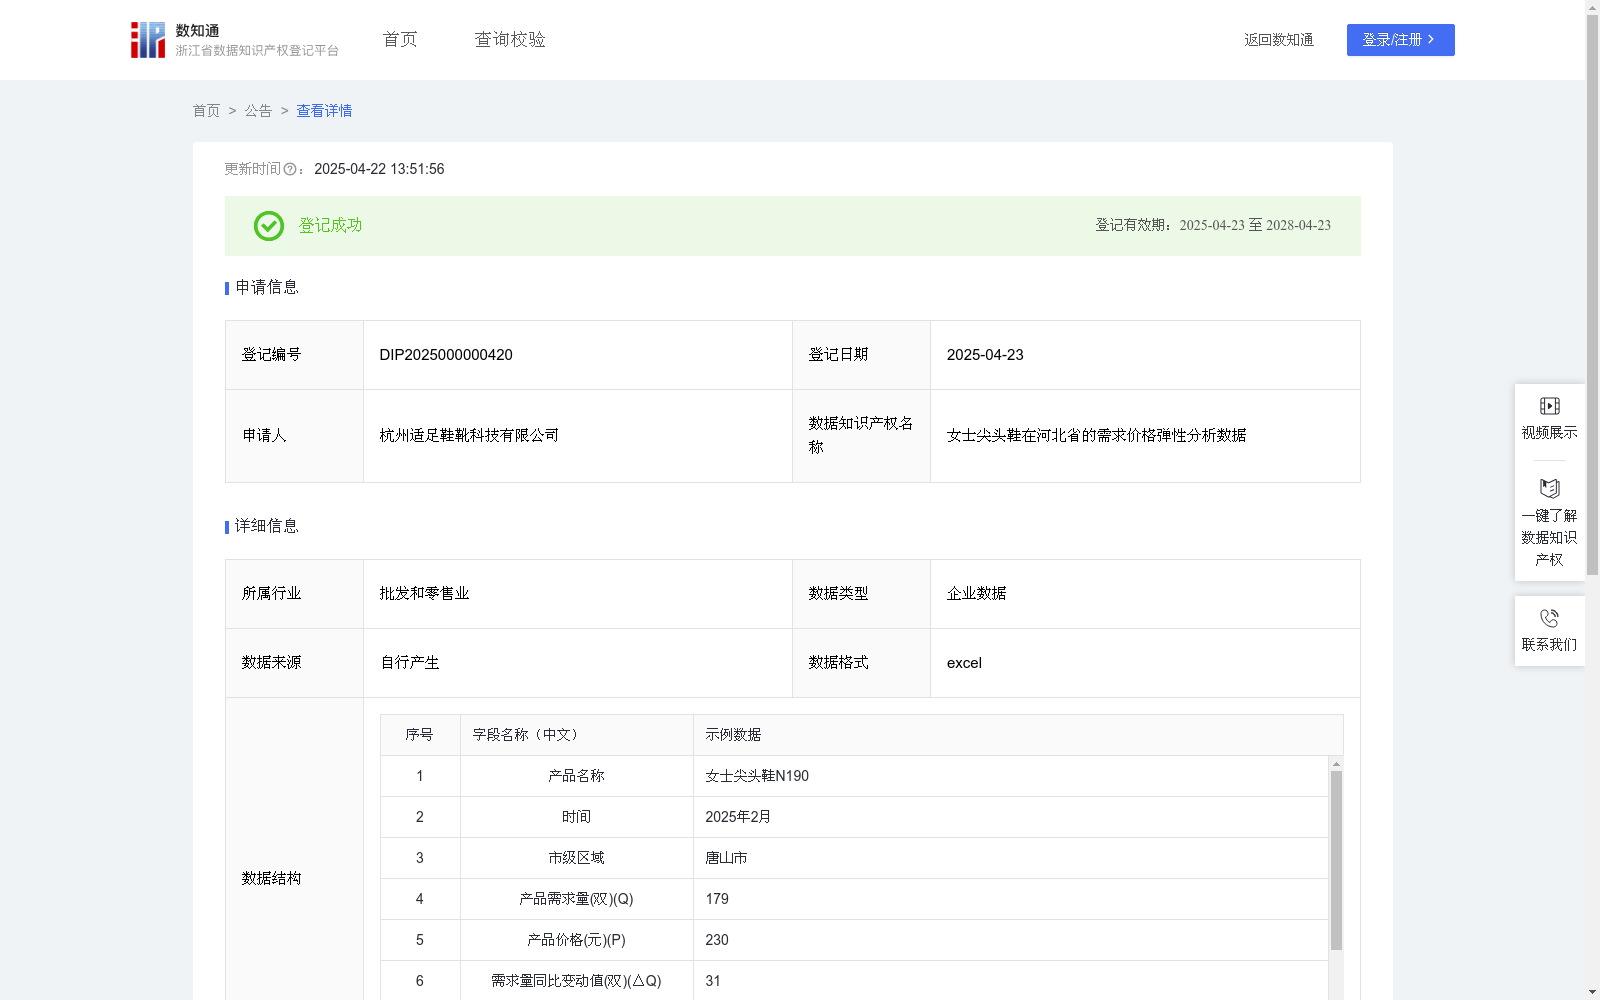This screenshot has height=1000, width=1600.
Task: Go to 公告 in the breadcrumb
Action: (258, 111)
